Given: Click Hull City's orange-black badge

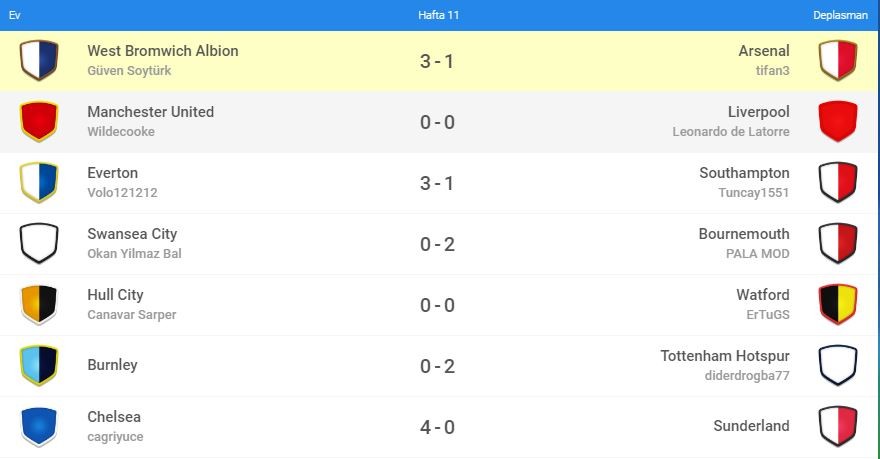Looking at the screenshot, I should click(39, 304).
